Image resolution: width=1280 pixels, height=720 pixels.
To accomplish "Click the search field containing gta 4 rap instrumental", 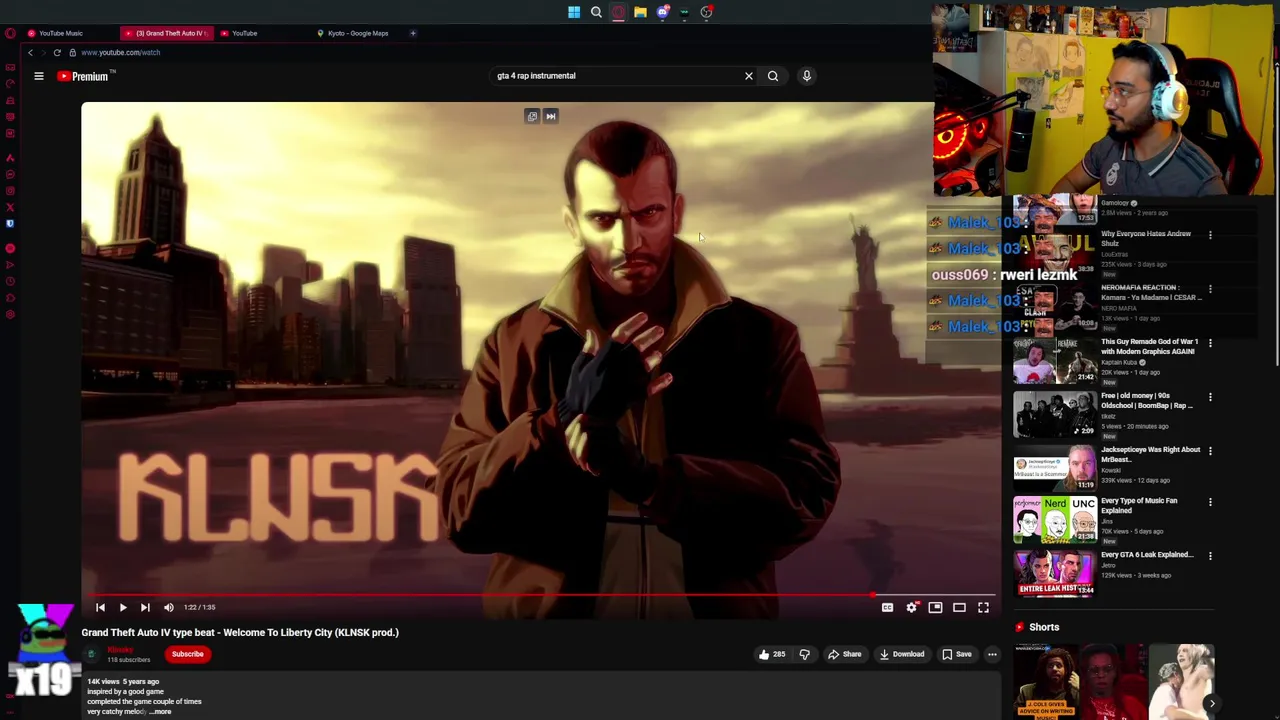I will coord(615,76).
